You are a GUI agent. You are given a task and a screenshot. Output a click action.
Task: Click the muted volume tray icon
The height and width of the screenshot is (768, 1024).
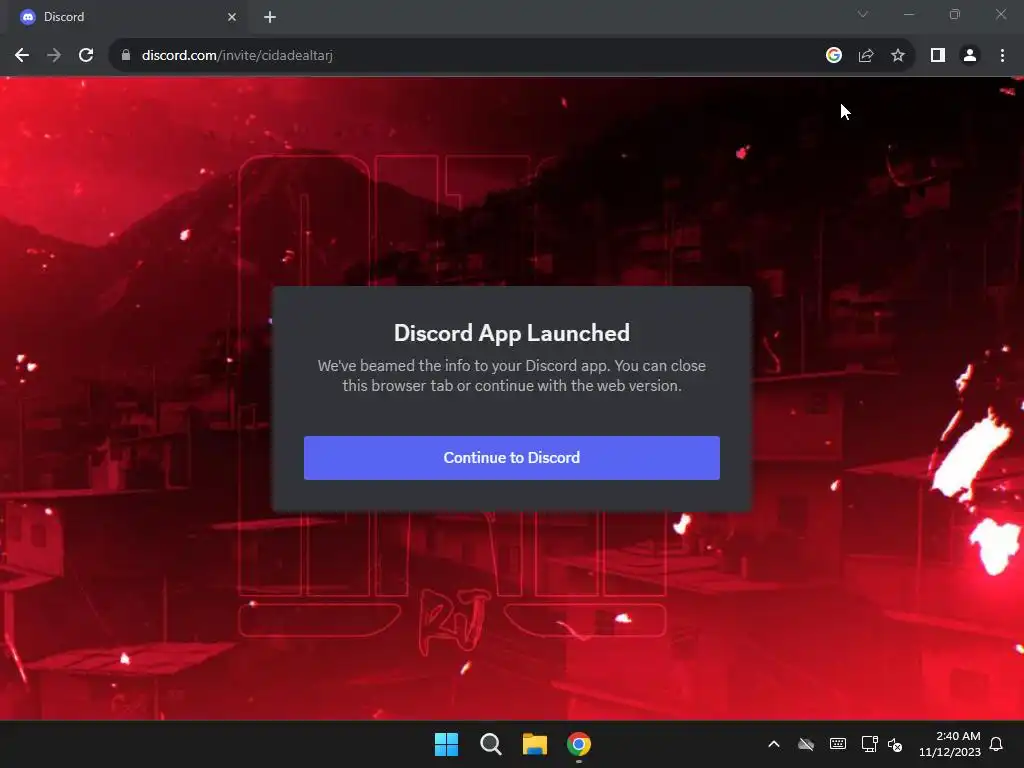point(895,744)
